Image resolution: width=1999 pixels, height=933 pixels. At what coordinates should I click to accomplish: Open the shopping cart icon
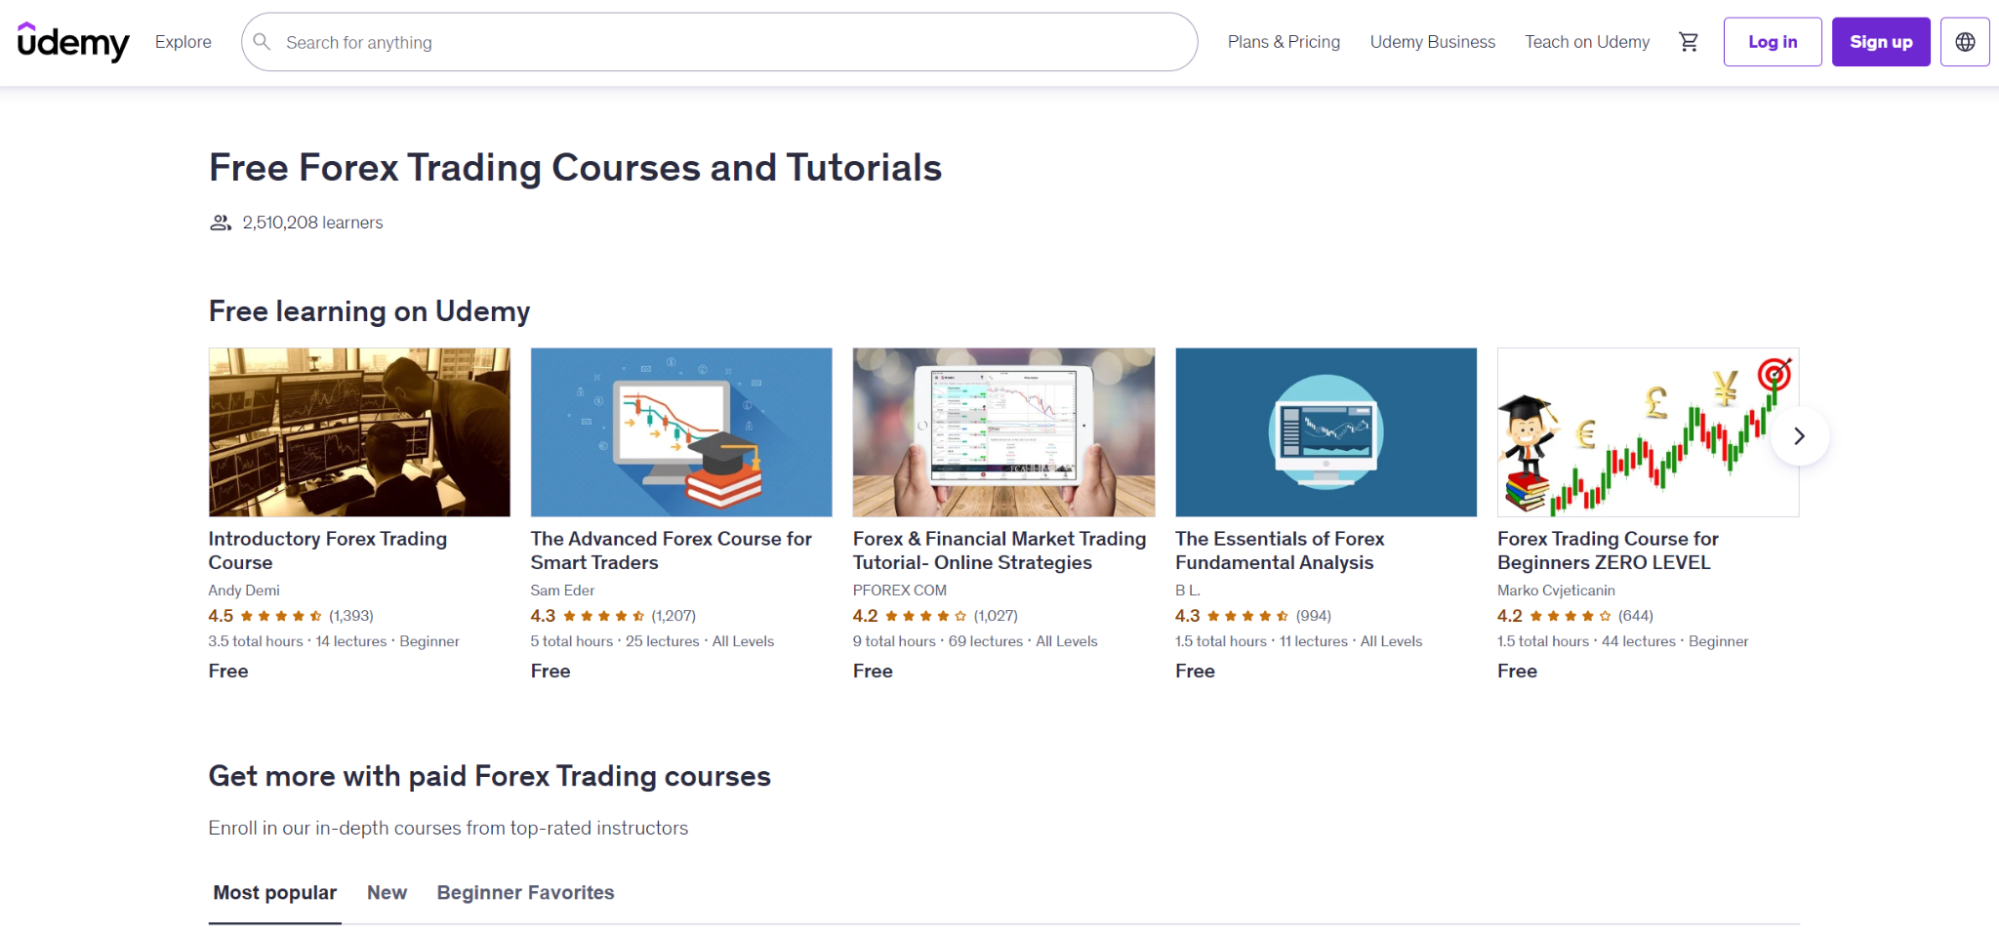(1688, 42)
